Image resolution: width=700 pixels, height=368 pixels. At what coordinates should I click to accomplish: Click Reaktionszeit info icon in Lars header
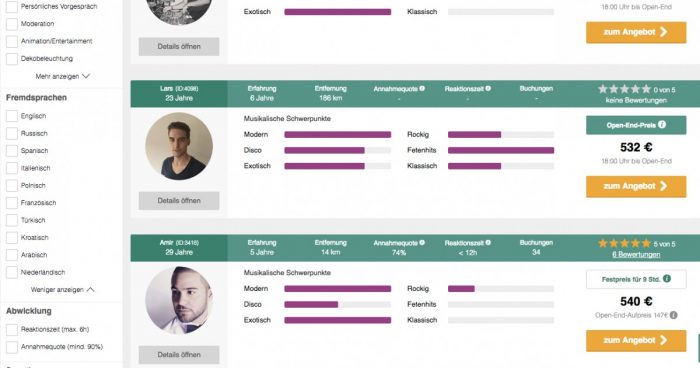488,88
